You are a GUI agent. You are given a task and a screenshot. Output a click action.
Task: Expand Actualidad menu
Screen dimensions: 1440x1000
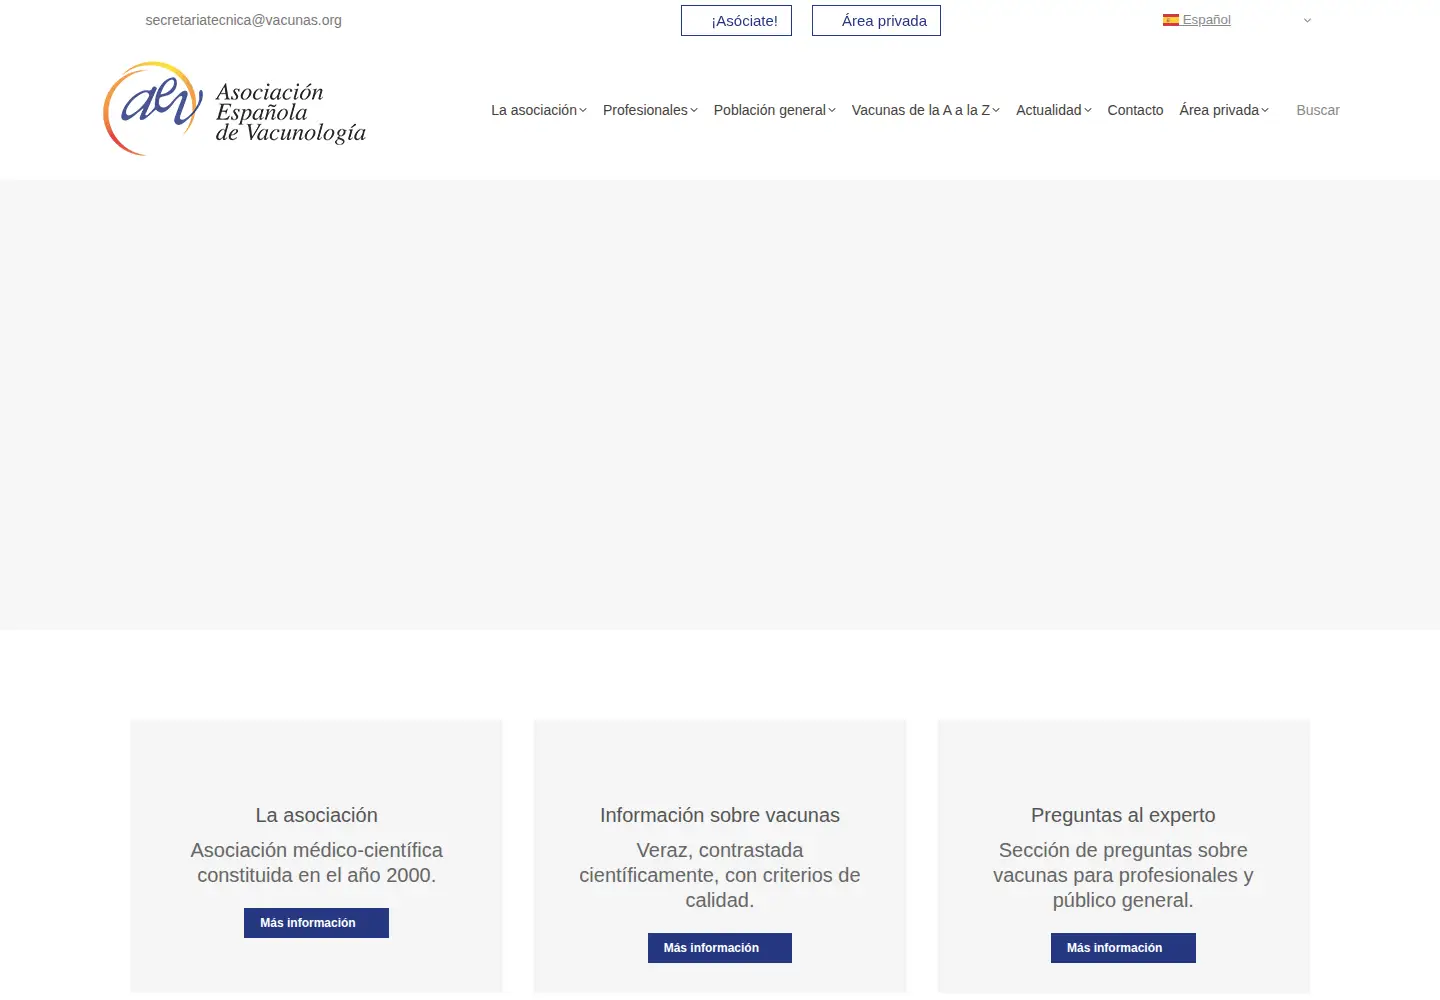pos(1054,110)
